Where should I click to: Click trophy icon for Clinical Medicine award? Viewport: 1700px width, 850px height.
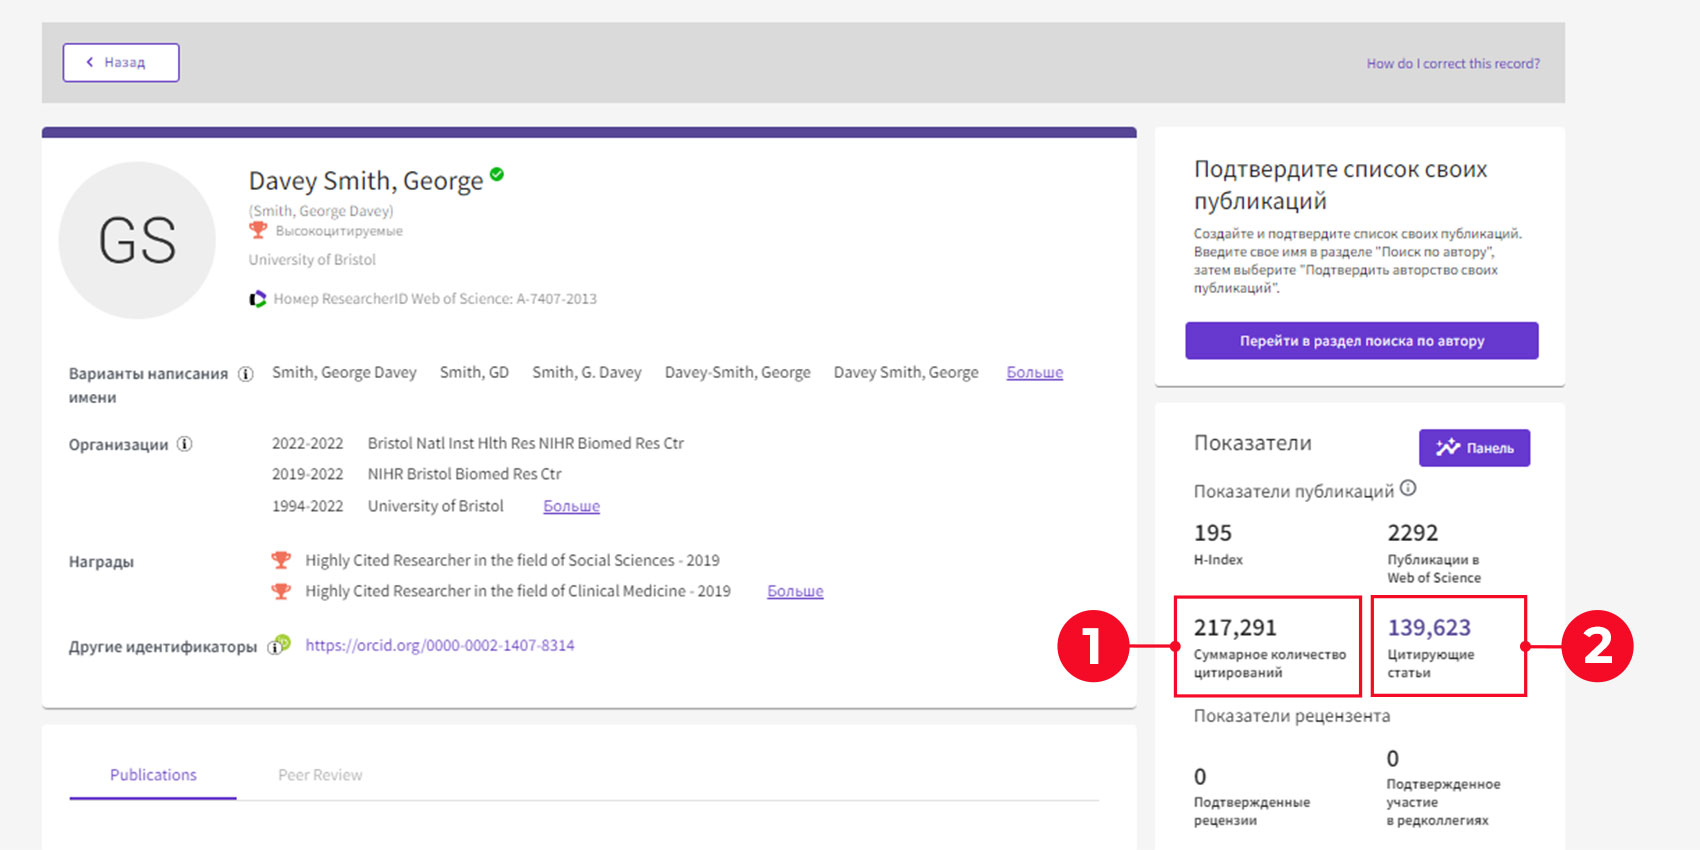281,591
